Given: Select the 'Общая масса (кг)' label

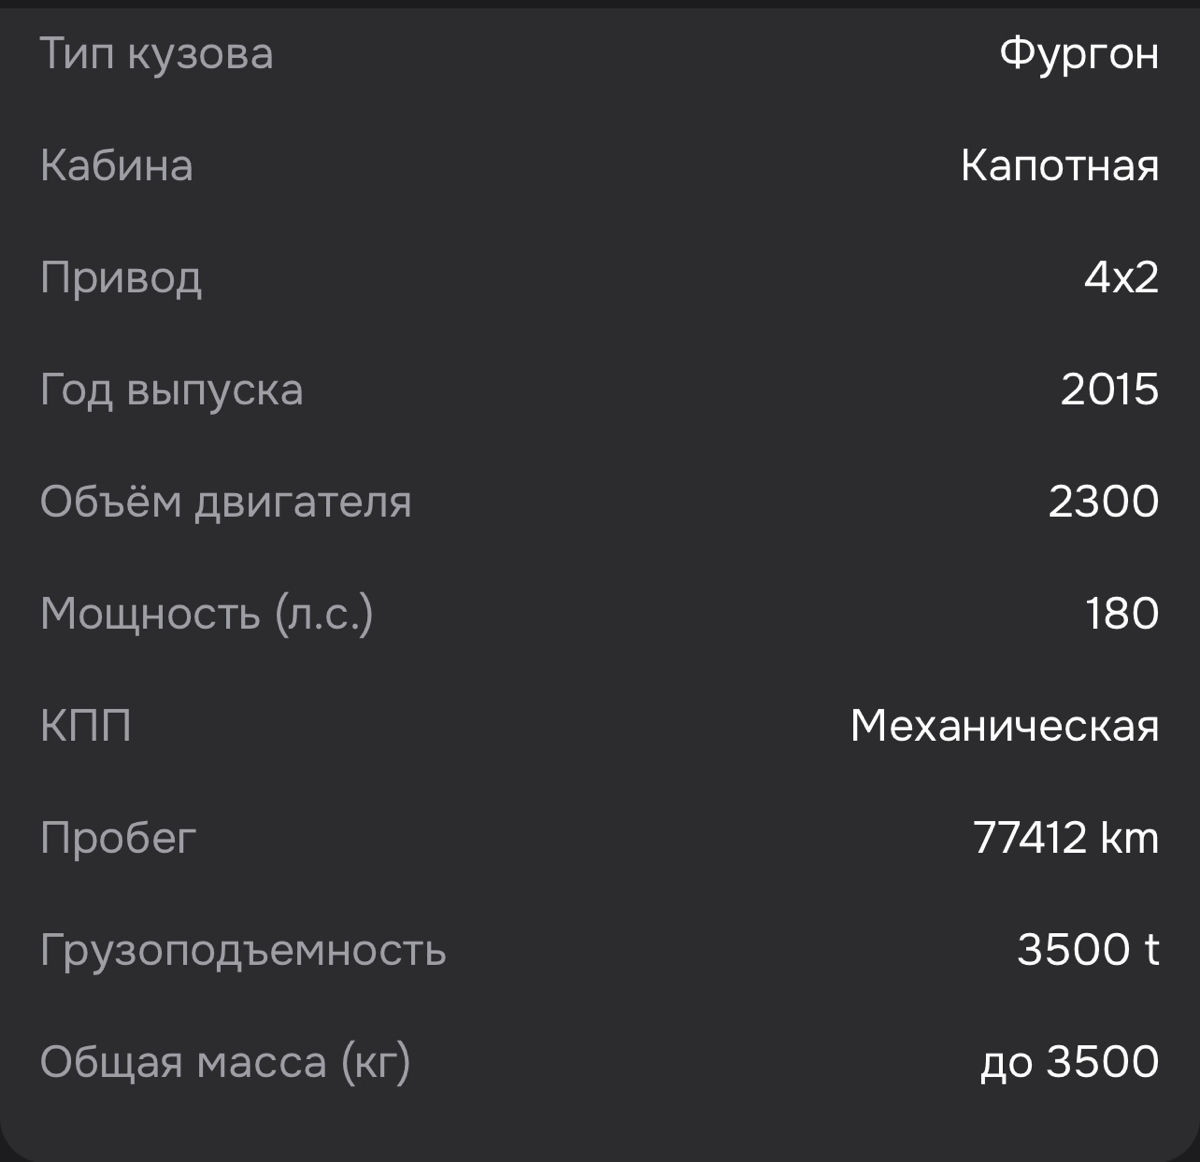Looking at the screenshot, I should (226, 1062).
